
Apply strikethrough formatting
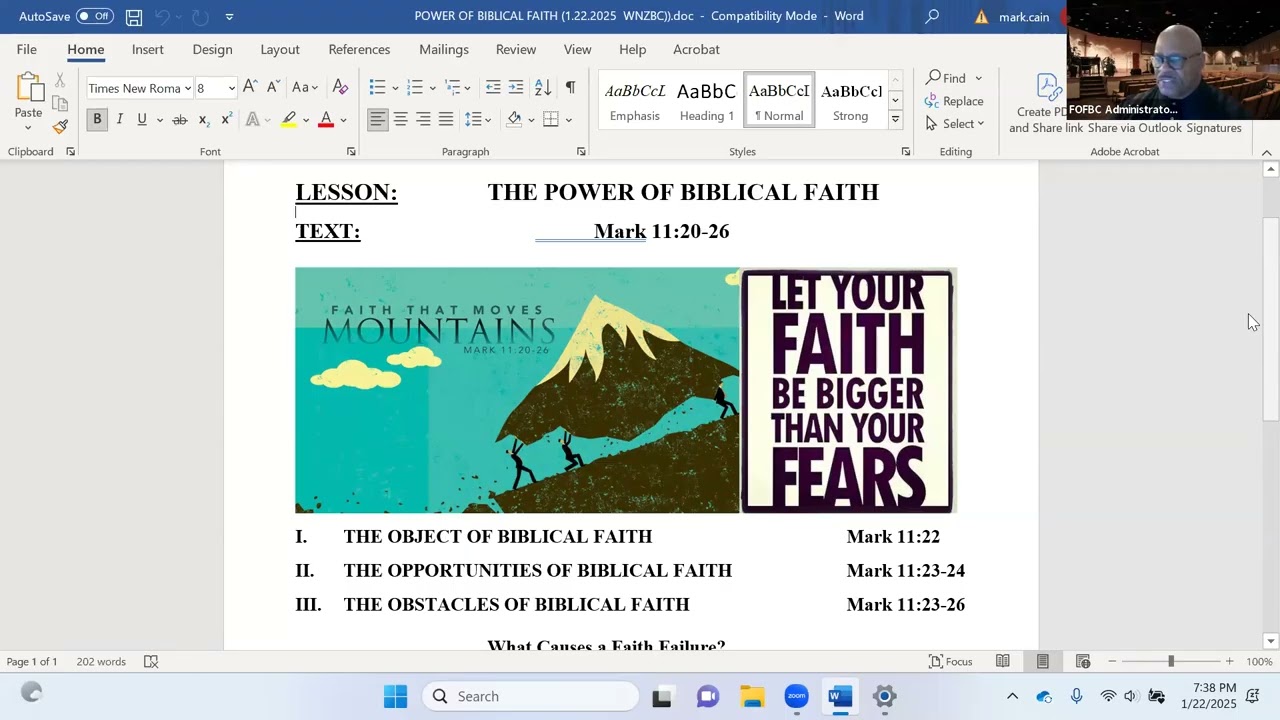pos(179,120)
